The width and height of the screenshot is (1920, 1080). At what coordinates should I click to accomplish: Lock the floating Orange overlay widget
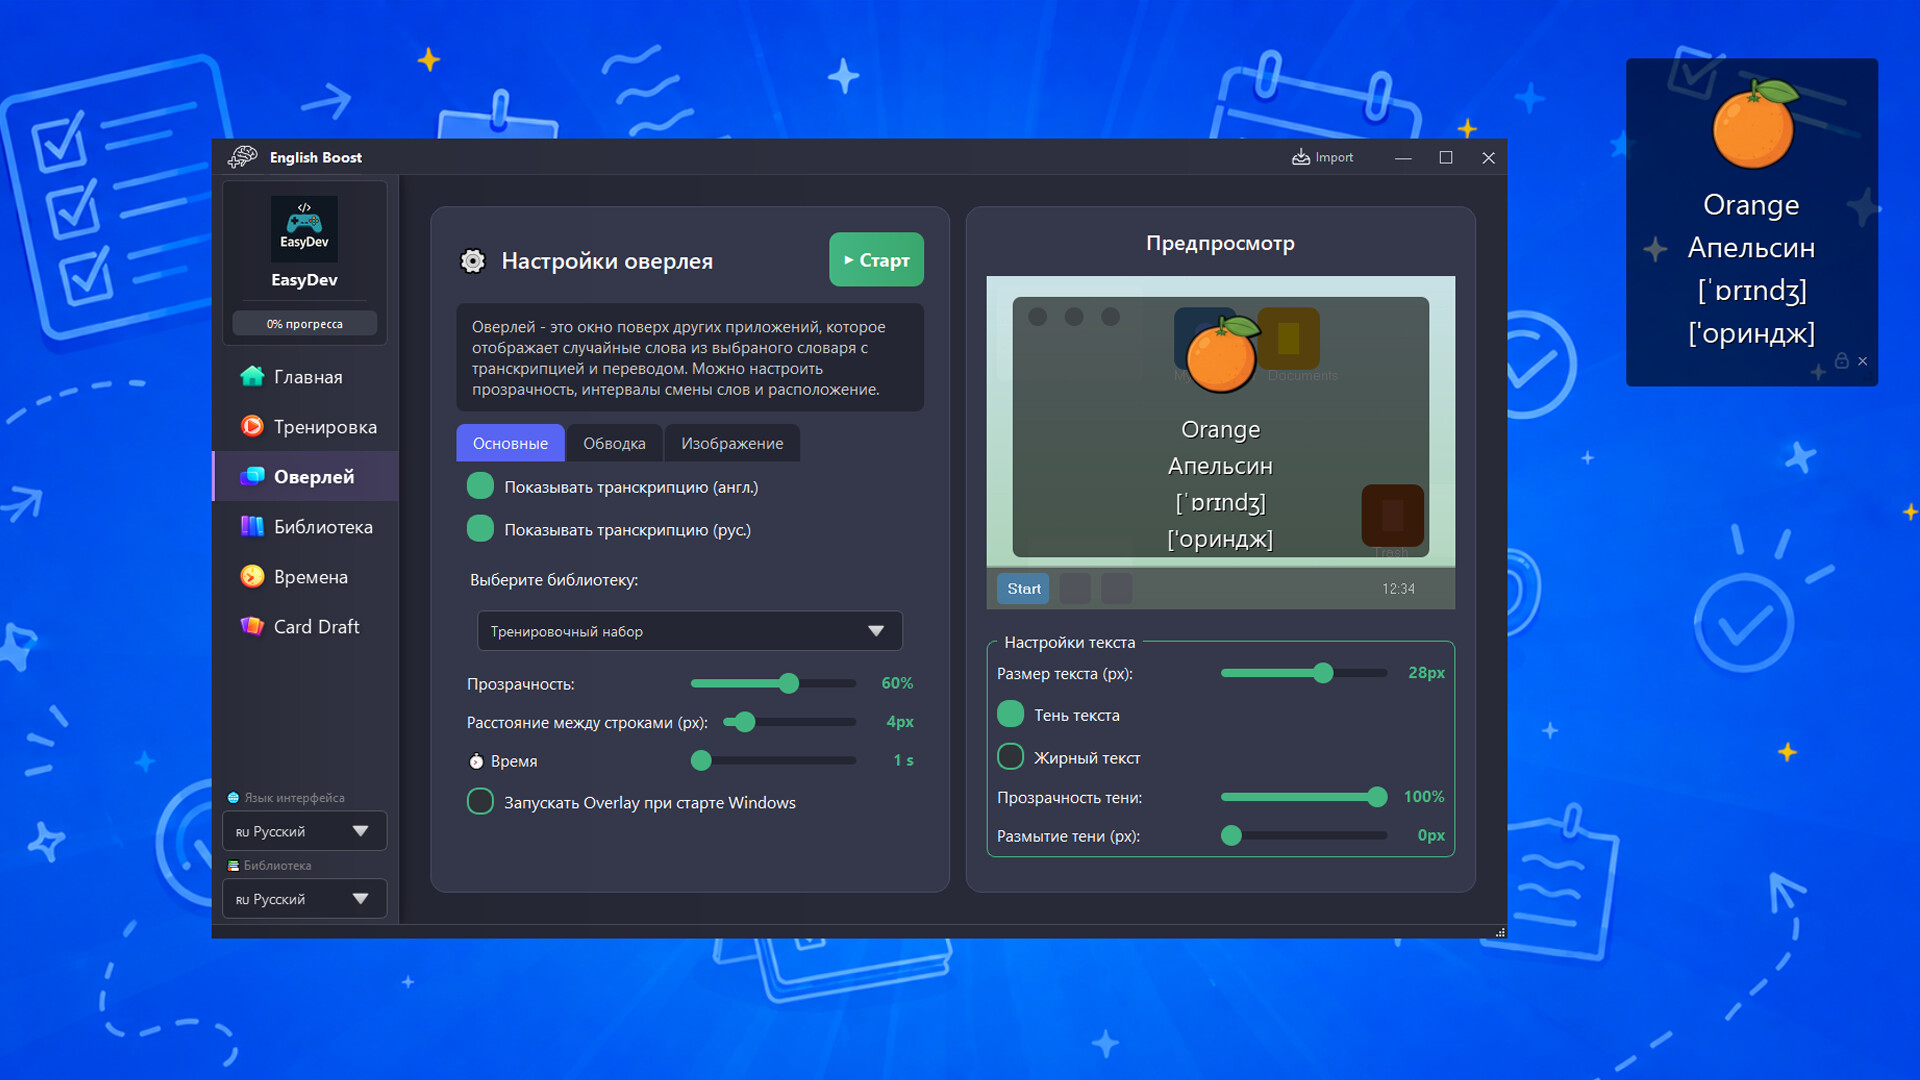[x=1841, y=360]
